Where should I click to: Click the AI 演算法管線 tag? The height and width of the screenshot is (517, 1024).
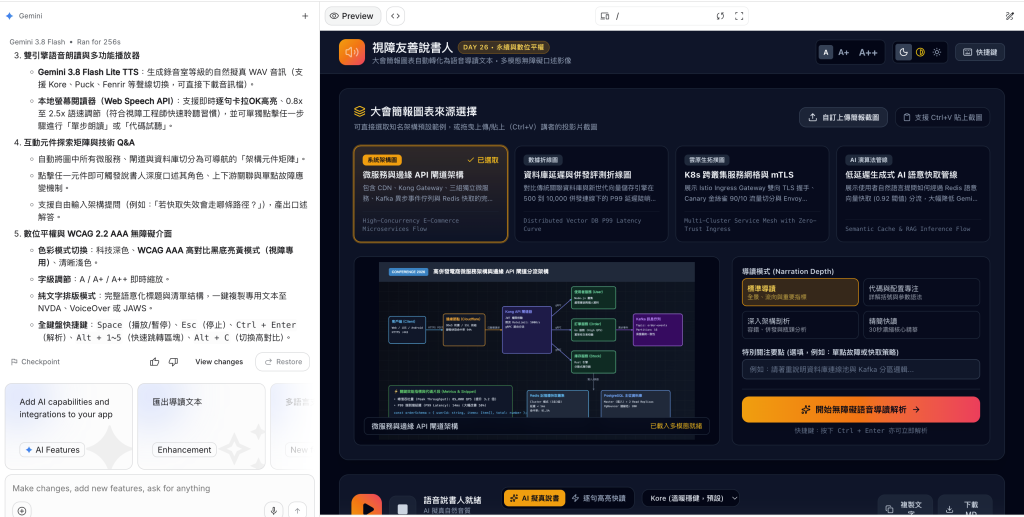click(870, 160)
